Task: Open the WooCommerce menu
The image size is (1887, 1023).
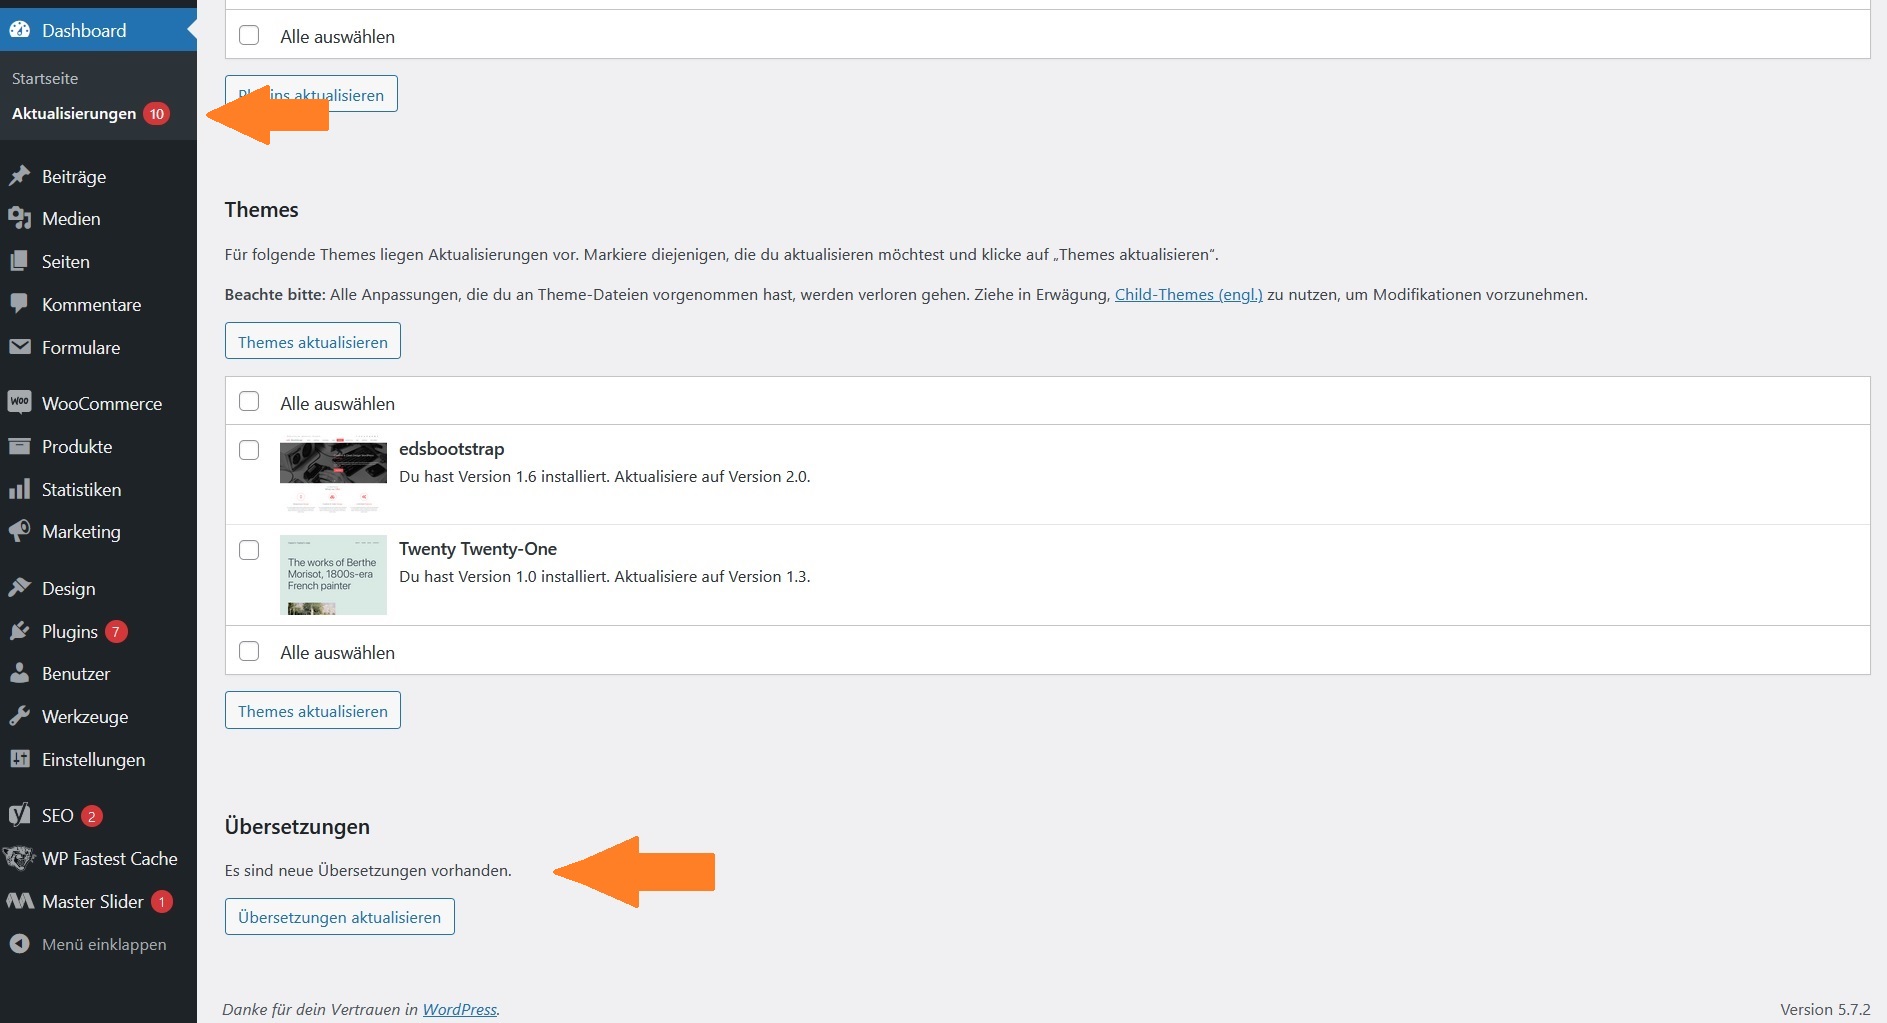Action: pos(98,403)
